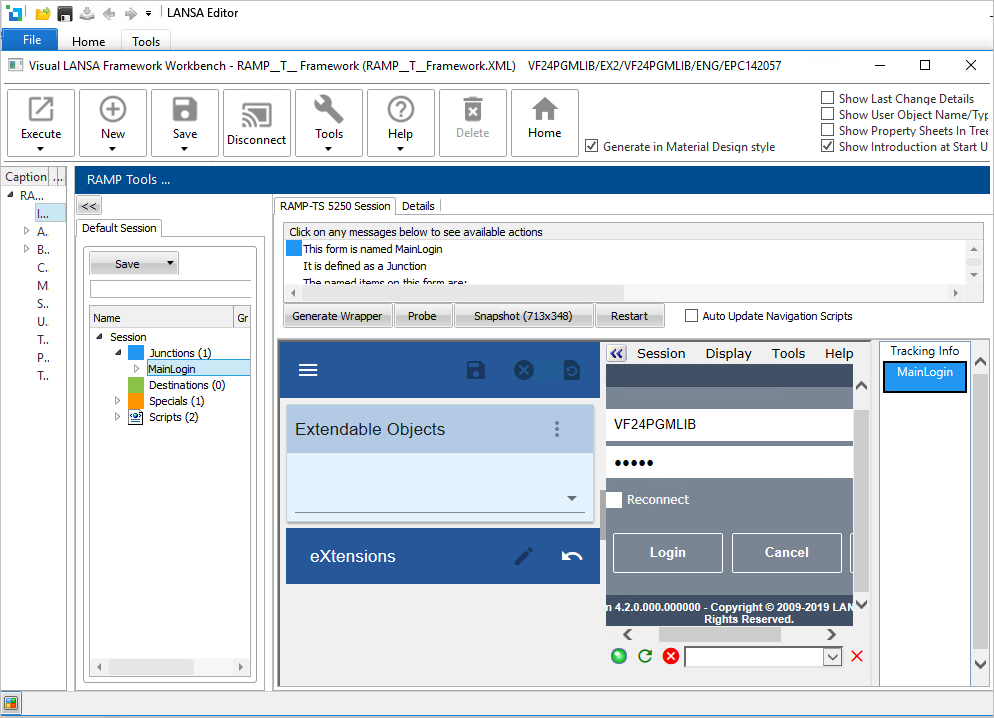Uncheck Generate in Material Design style
Screen dimensions: 994x718
click(x=592, y=146)
